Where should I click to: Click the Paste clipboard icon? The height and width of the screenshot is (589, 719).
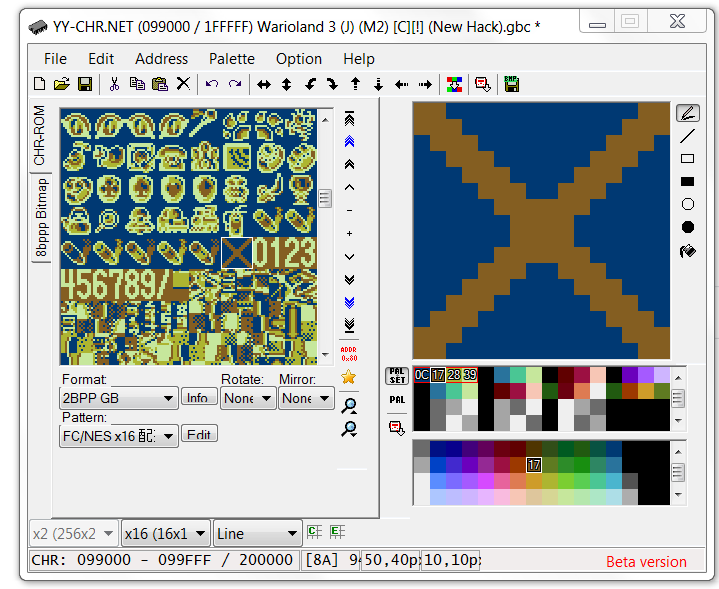[160, 84]
